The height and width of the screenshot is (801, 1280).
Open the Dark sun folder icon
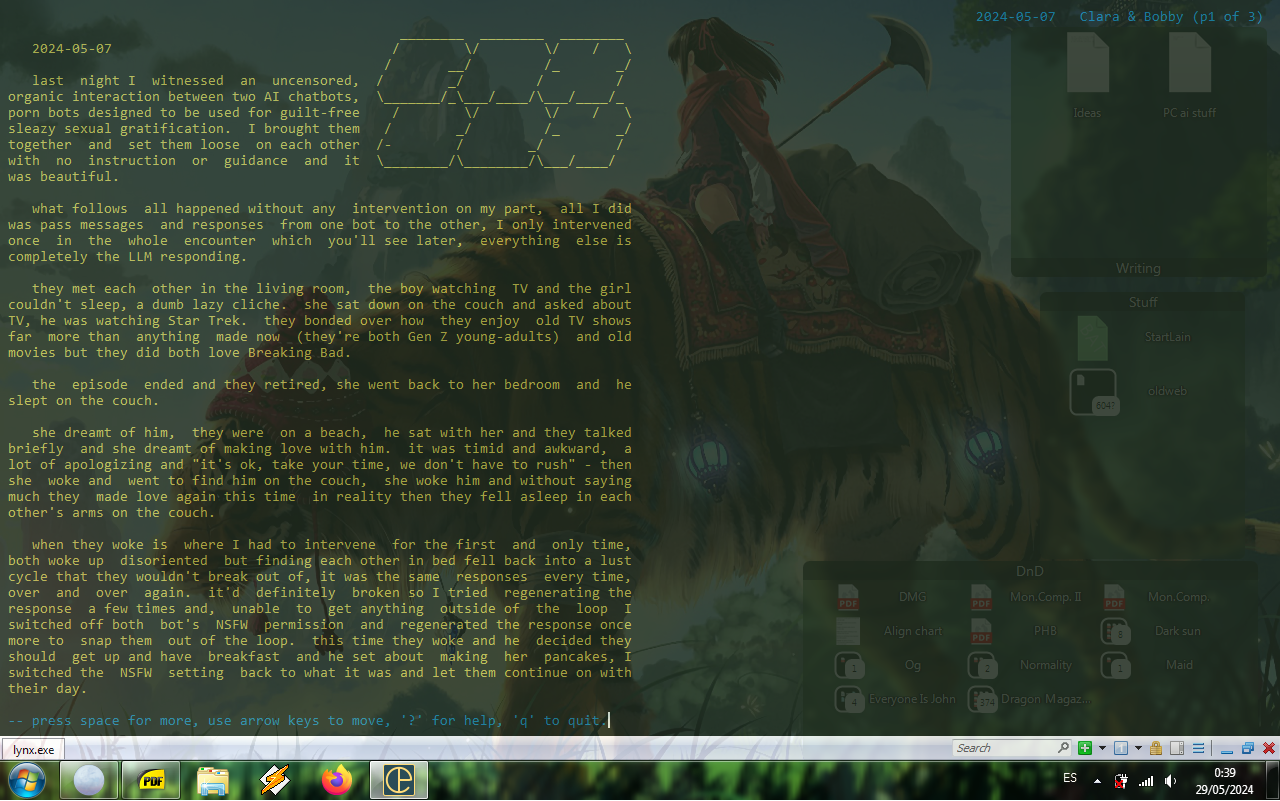tap(1115, 631)
